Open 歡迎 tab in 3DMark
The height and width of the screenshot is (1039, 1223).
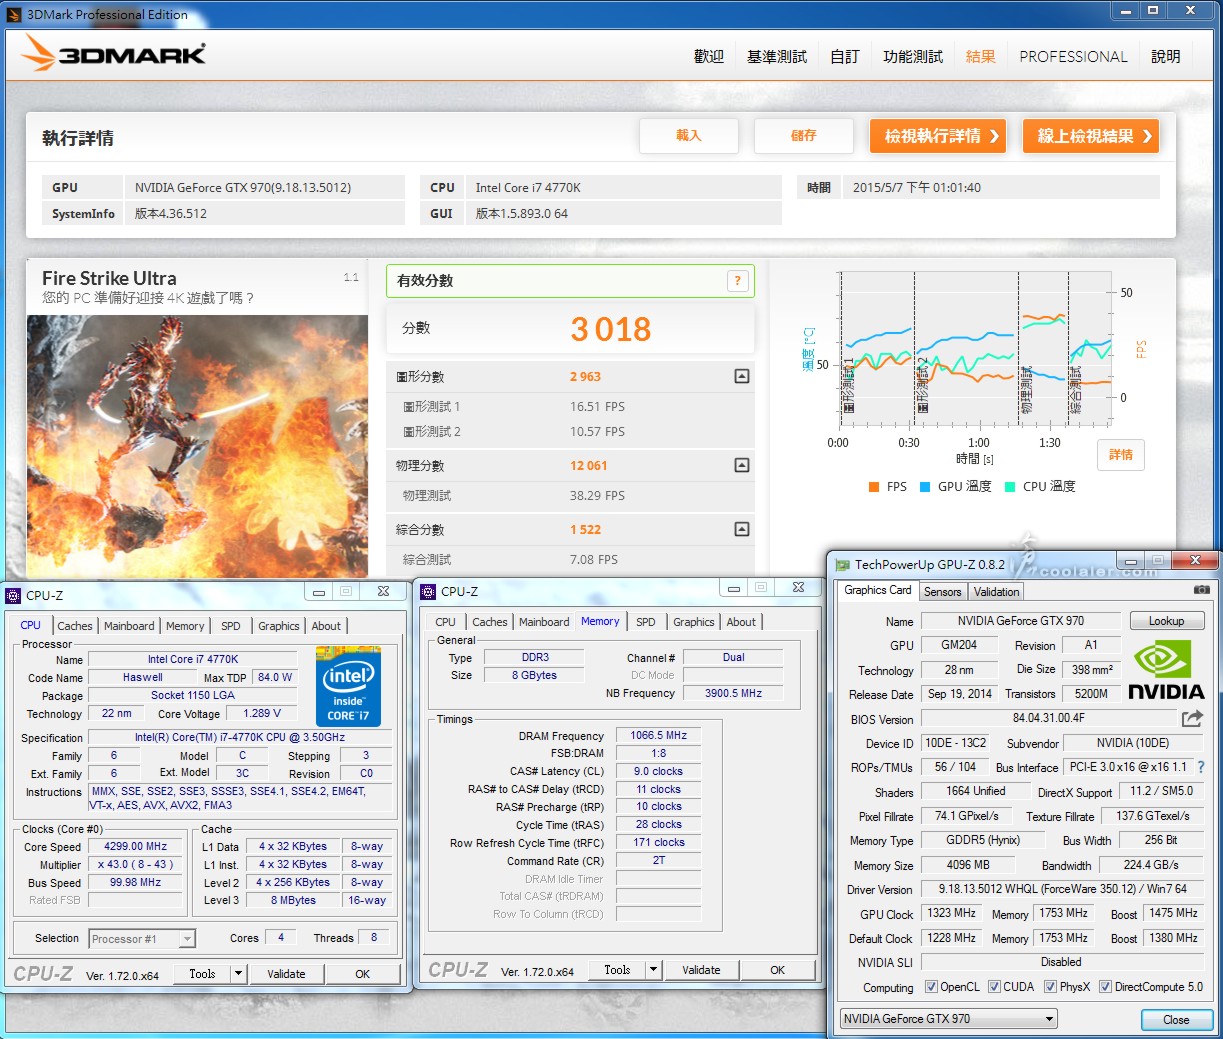pos(709,57)
